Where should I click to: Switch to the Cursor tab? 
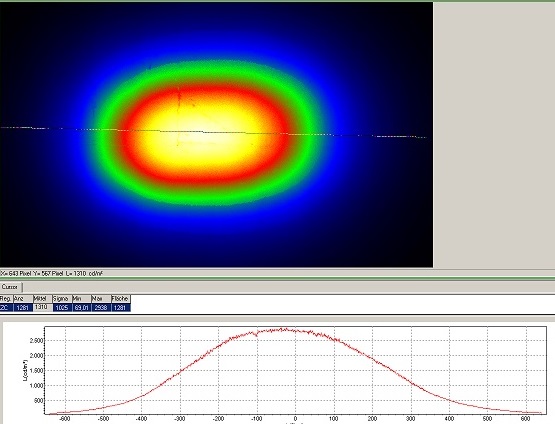pyautogui.click(x=11, y=287)
